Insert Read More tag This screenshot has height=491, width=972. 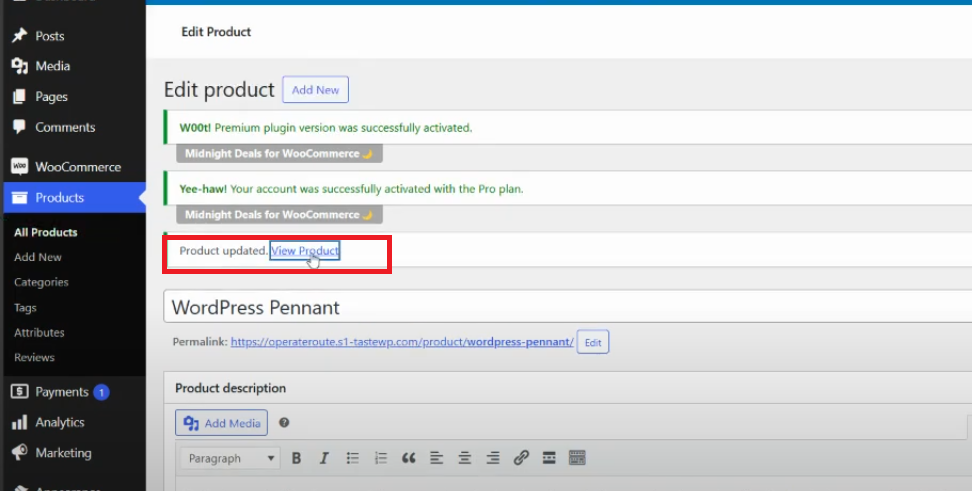pyautogui.click(x=548, y=458)
